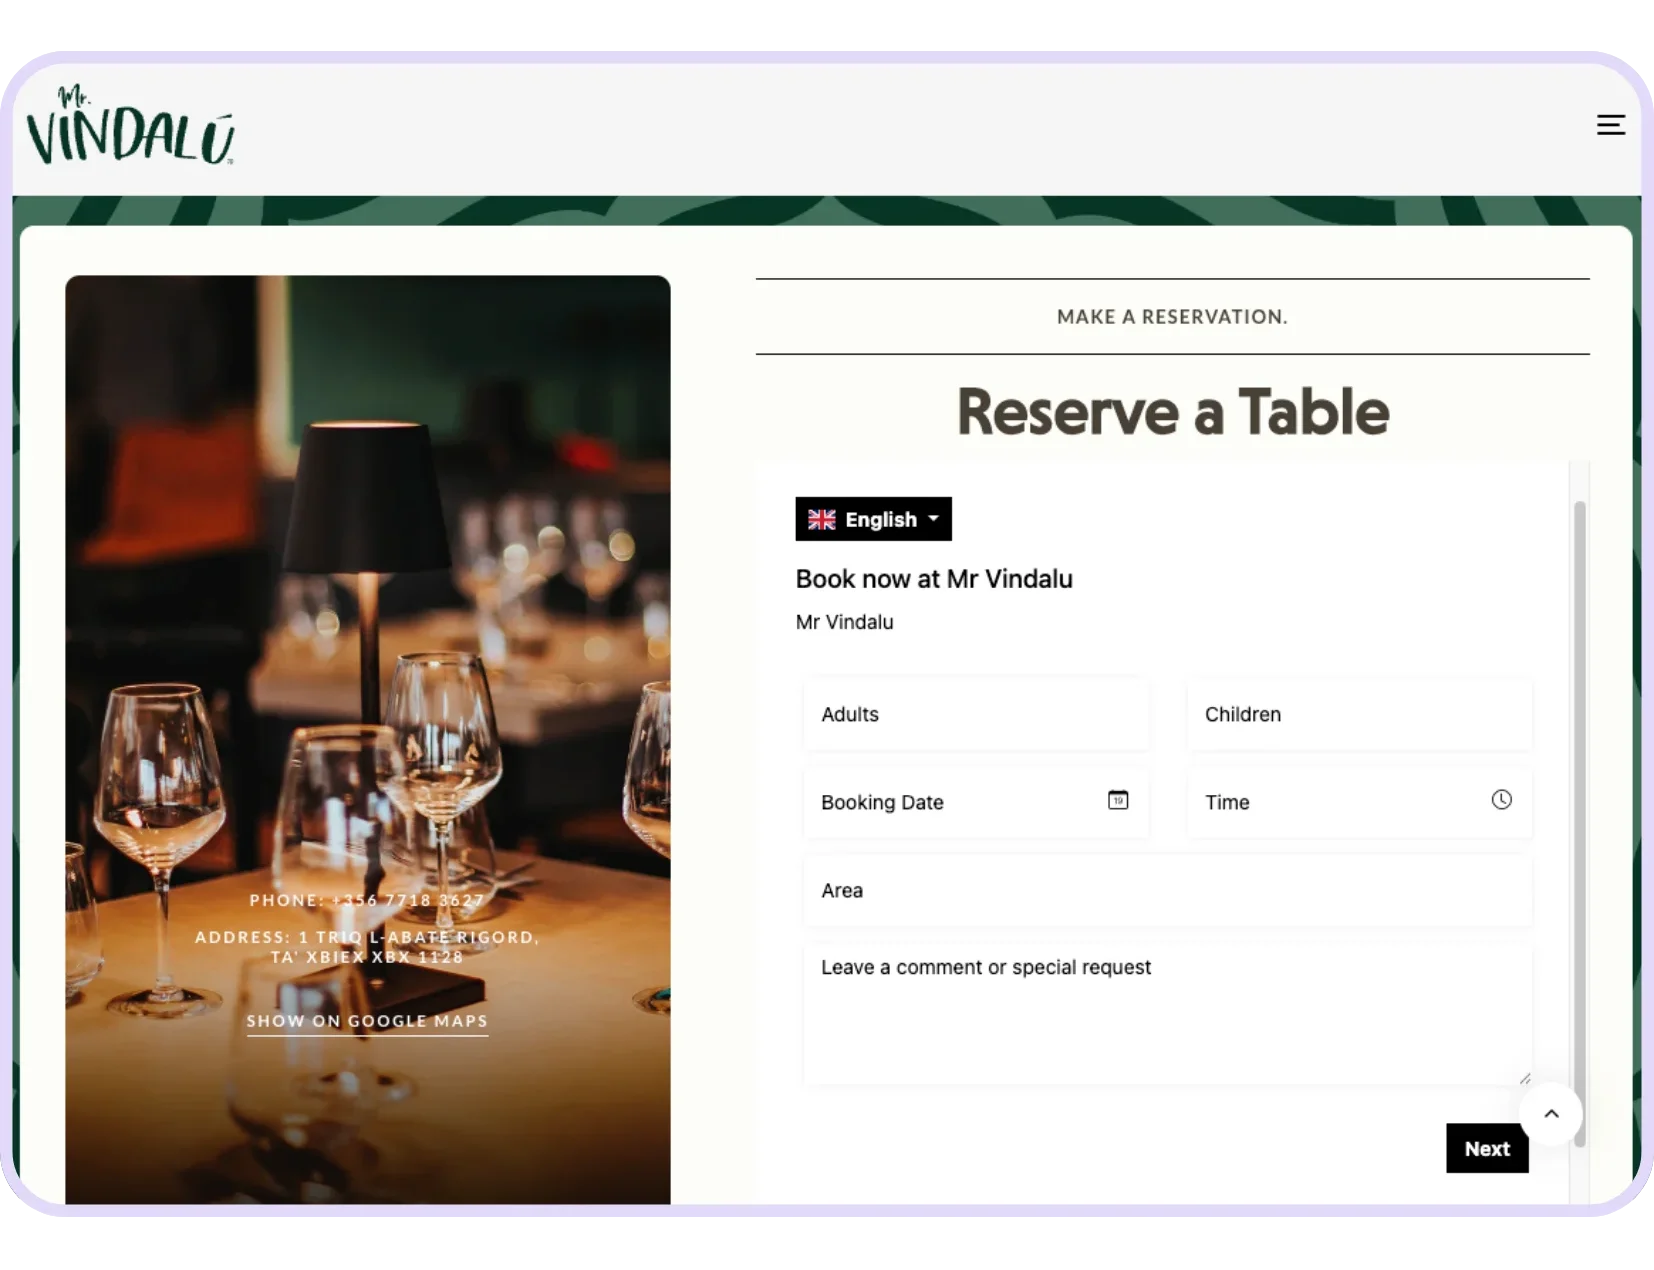Expand the Area selection field
The width and height of the screenshot is (1654, 1270).
pyautogui.click(x=1166, y=891)
